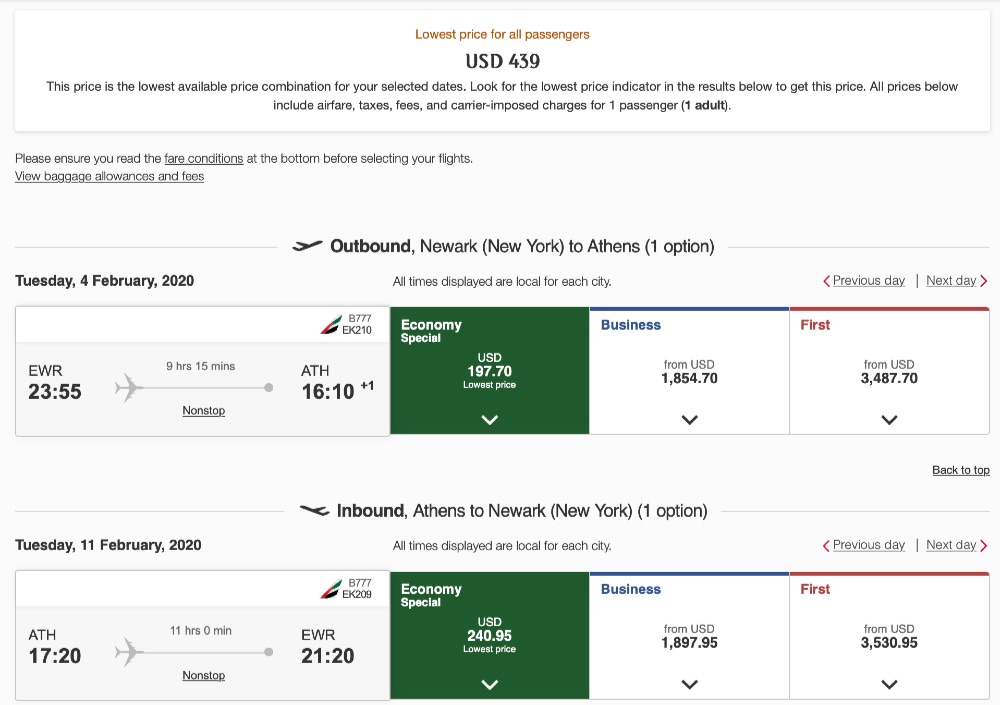
Task: Expand outbound Business fare from USD 1,854.70
Action: (689, 420)
